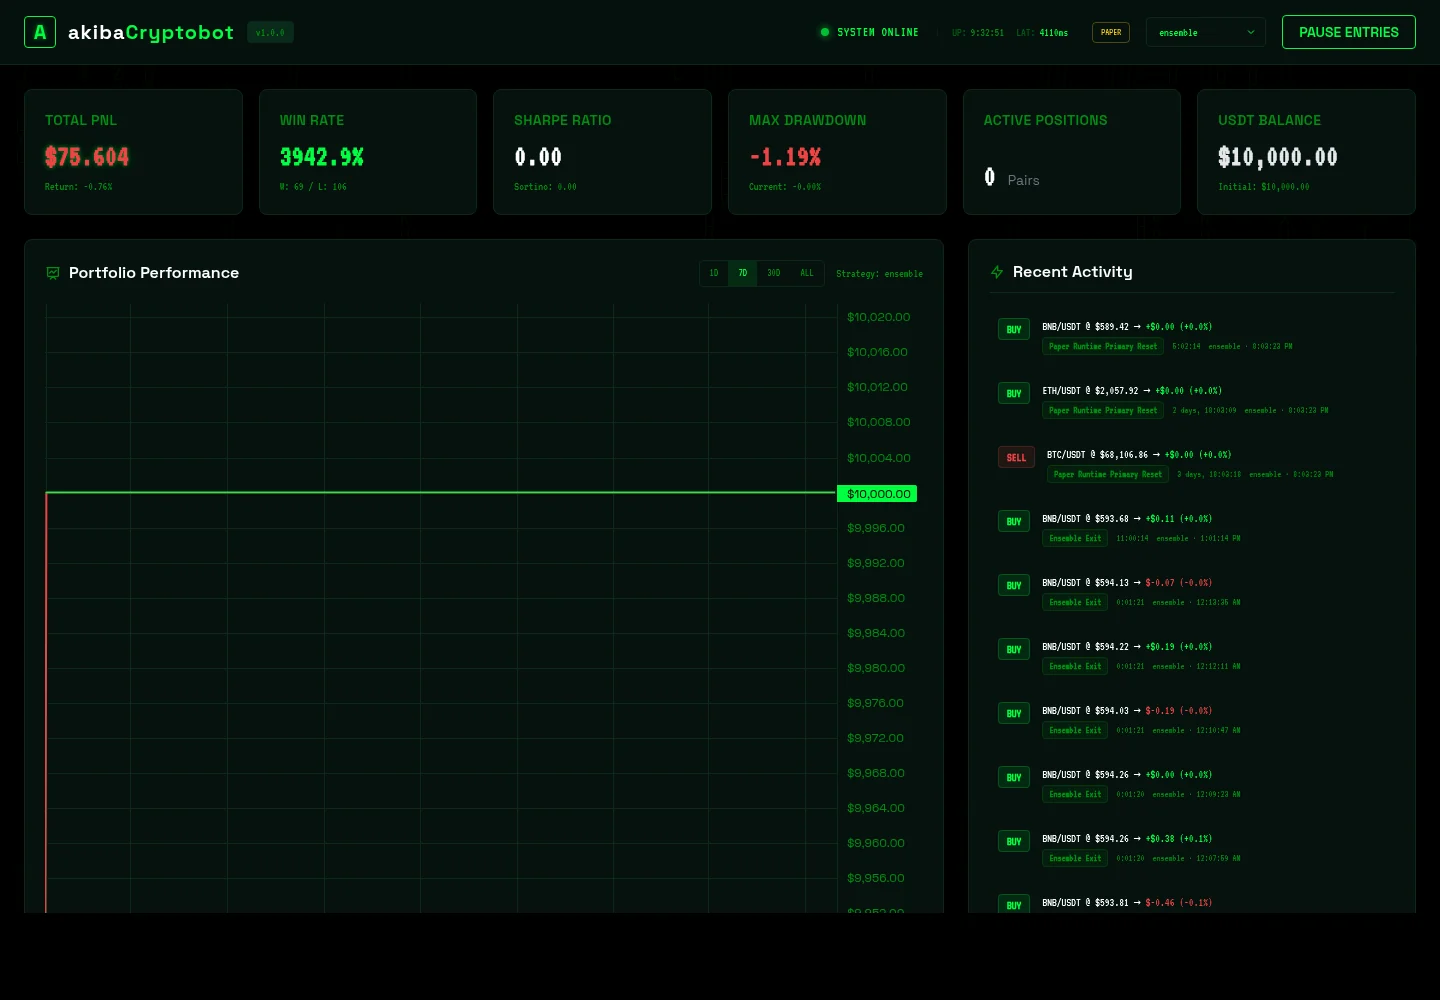Click the PAPER mode badge
1440x1000 pixels.
point(1111,32)
